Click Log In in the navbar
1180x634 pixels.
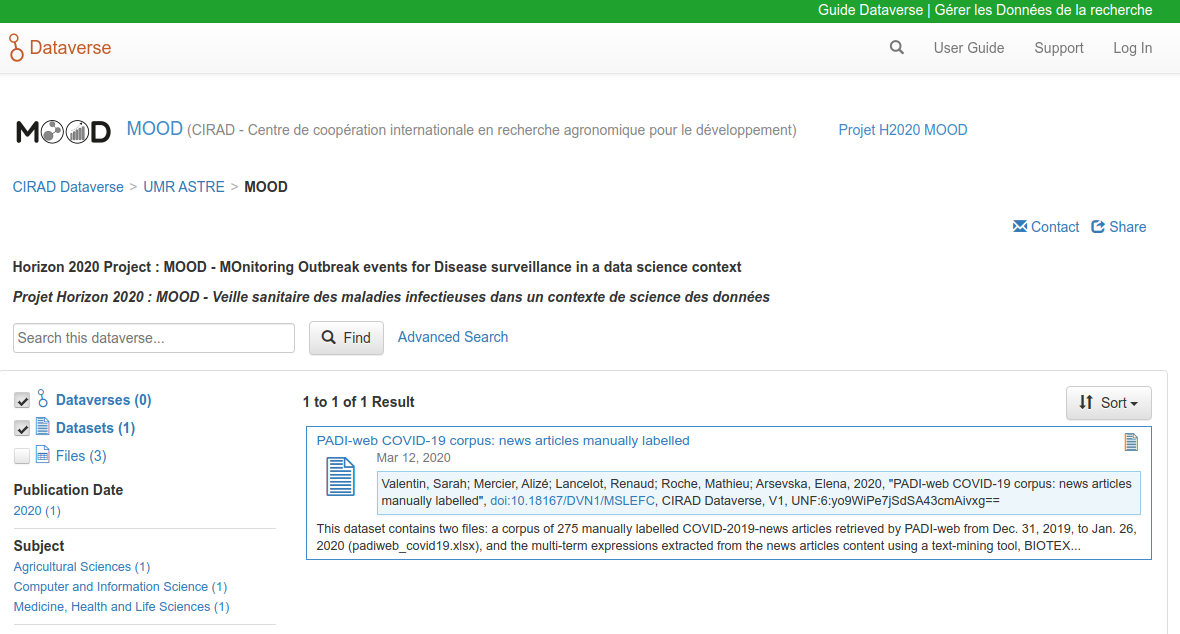1132,48
